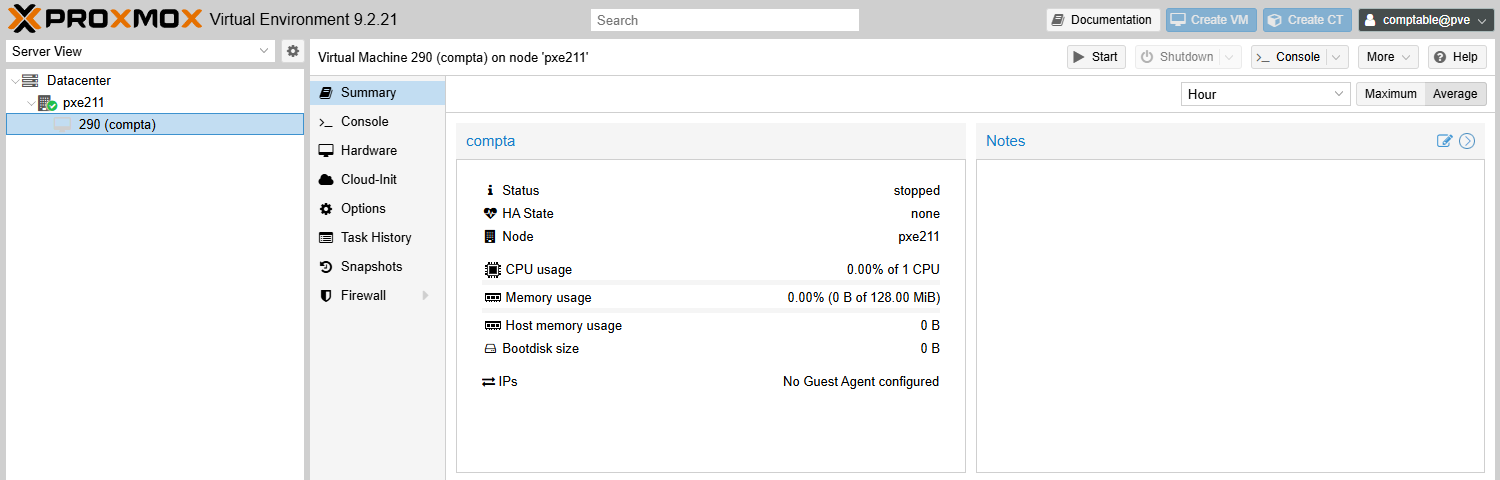This screenshot has width=1500, height=480.
Task: Open the Summary tab
Action: (x=378, y=92)
